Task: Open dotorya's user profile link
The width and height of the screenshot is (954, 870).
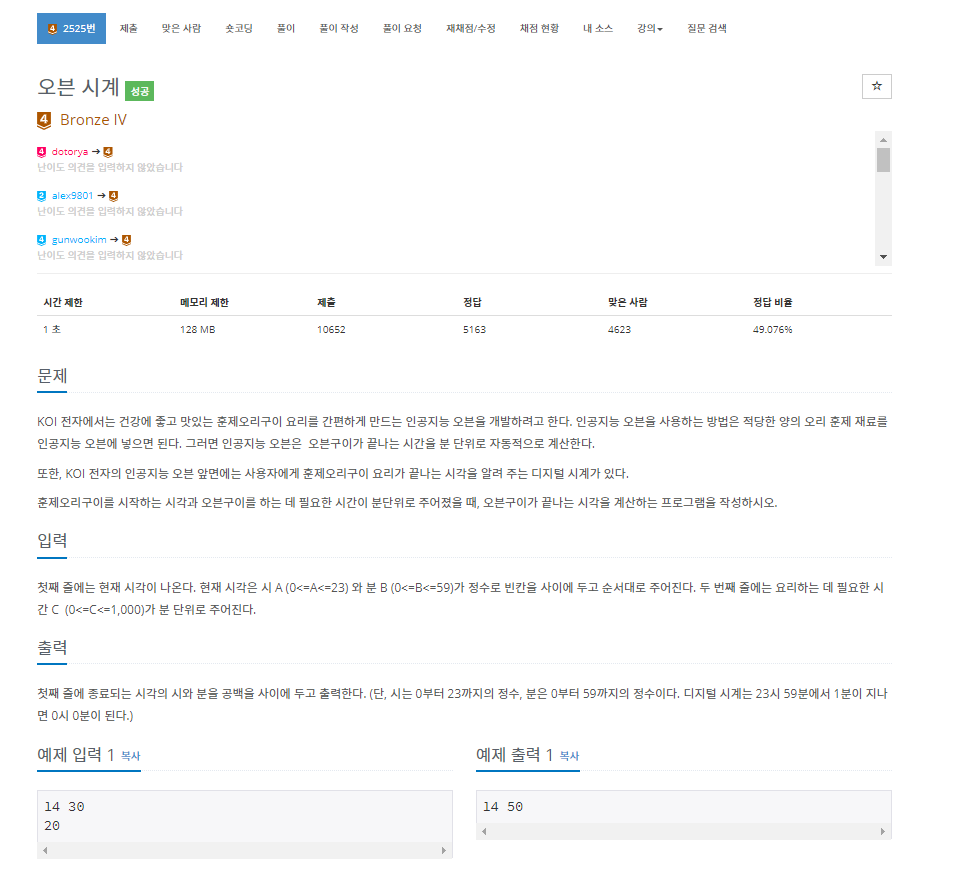Action: tap(70, 152)
